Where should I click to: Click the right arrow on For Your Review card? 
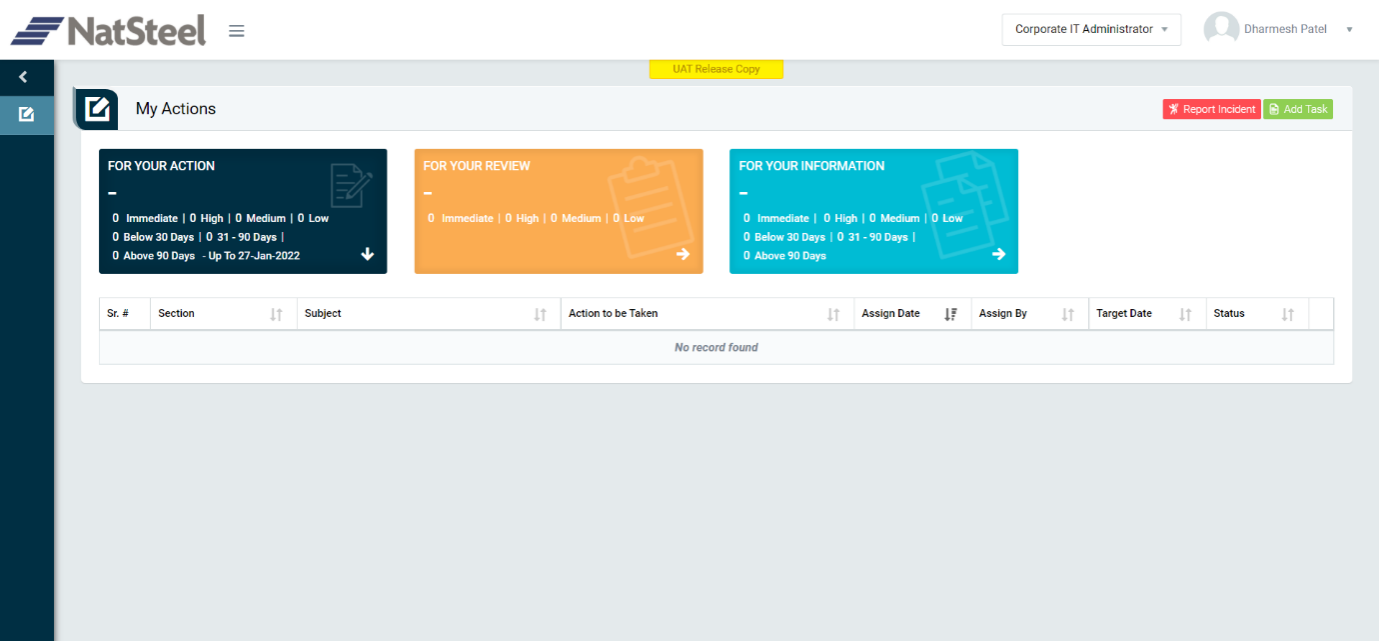[683, 254]
